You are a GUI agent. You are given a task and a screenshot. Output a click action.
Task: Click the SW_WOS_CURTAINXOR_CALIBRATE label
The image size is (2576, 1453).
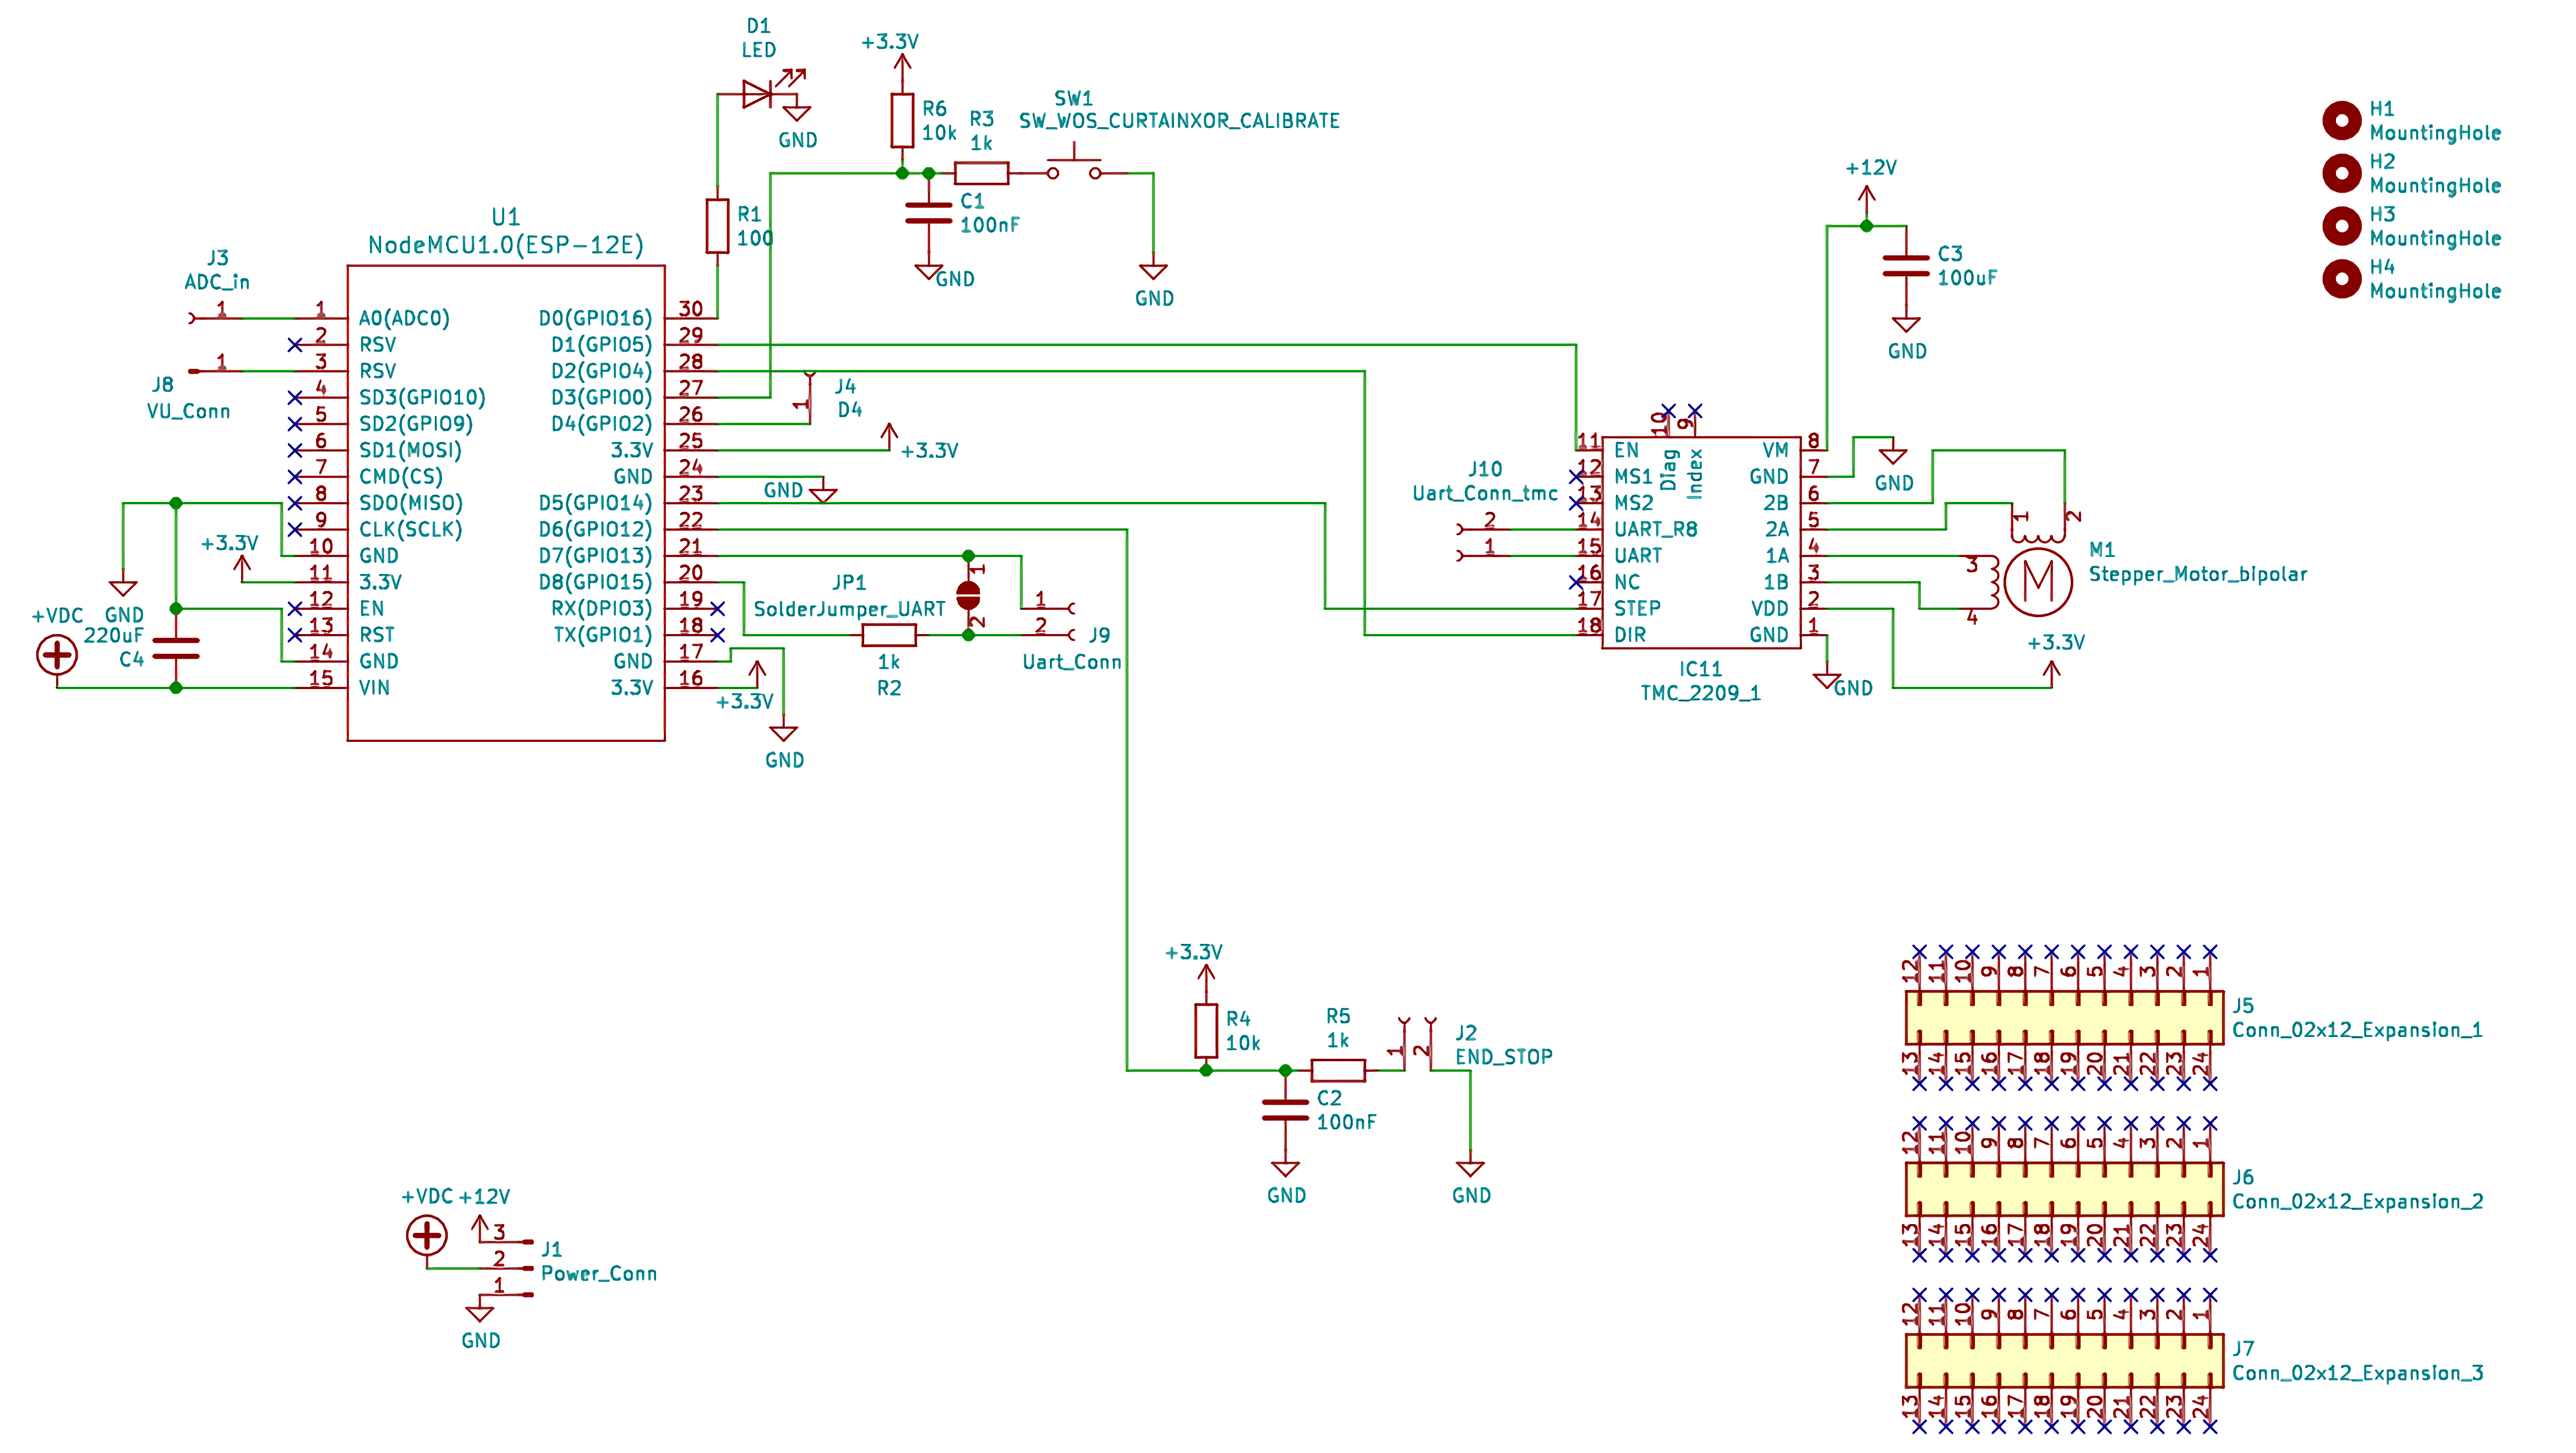click(x=1179, y=121)
